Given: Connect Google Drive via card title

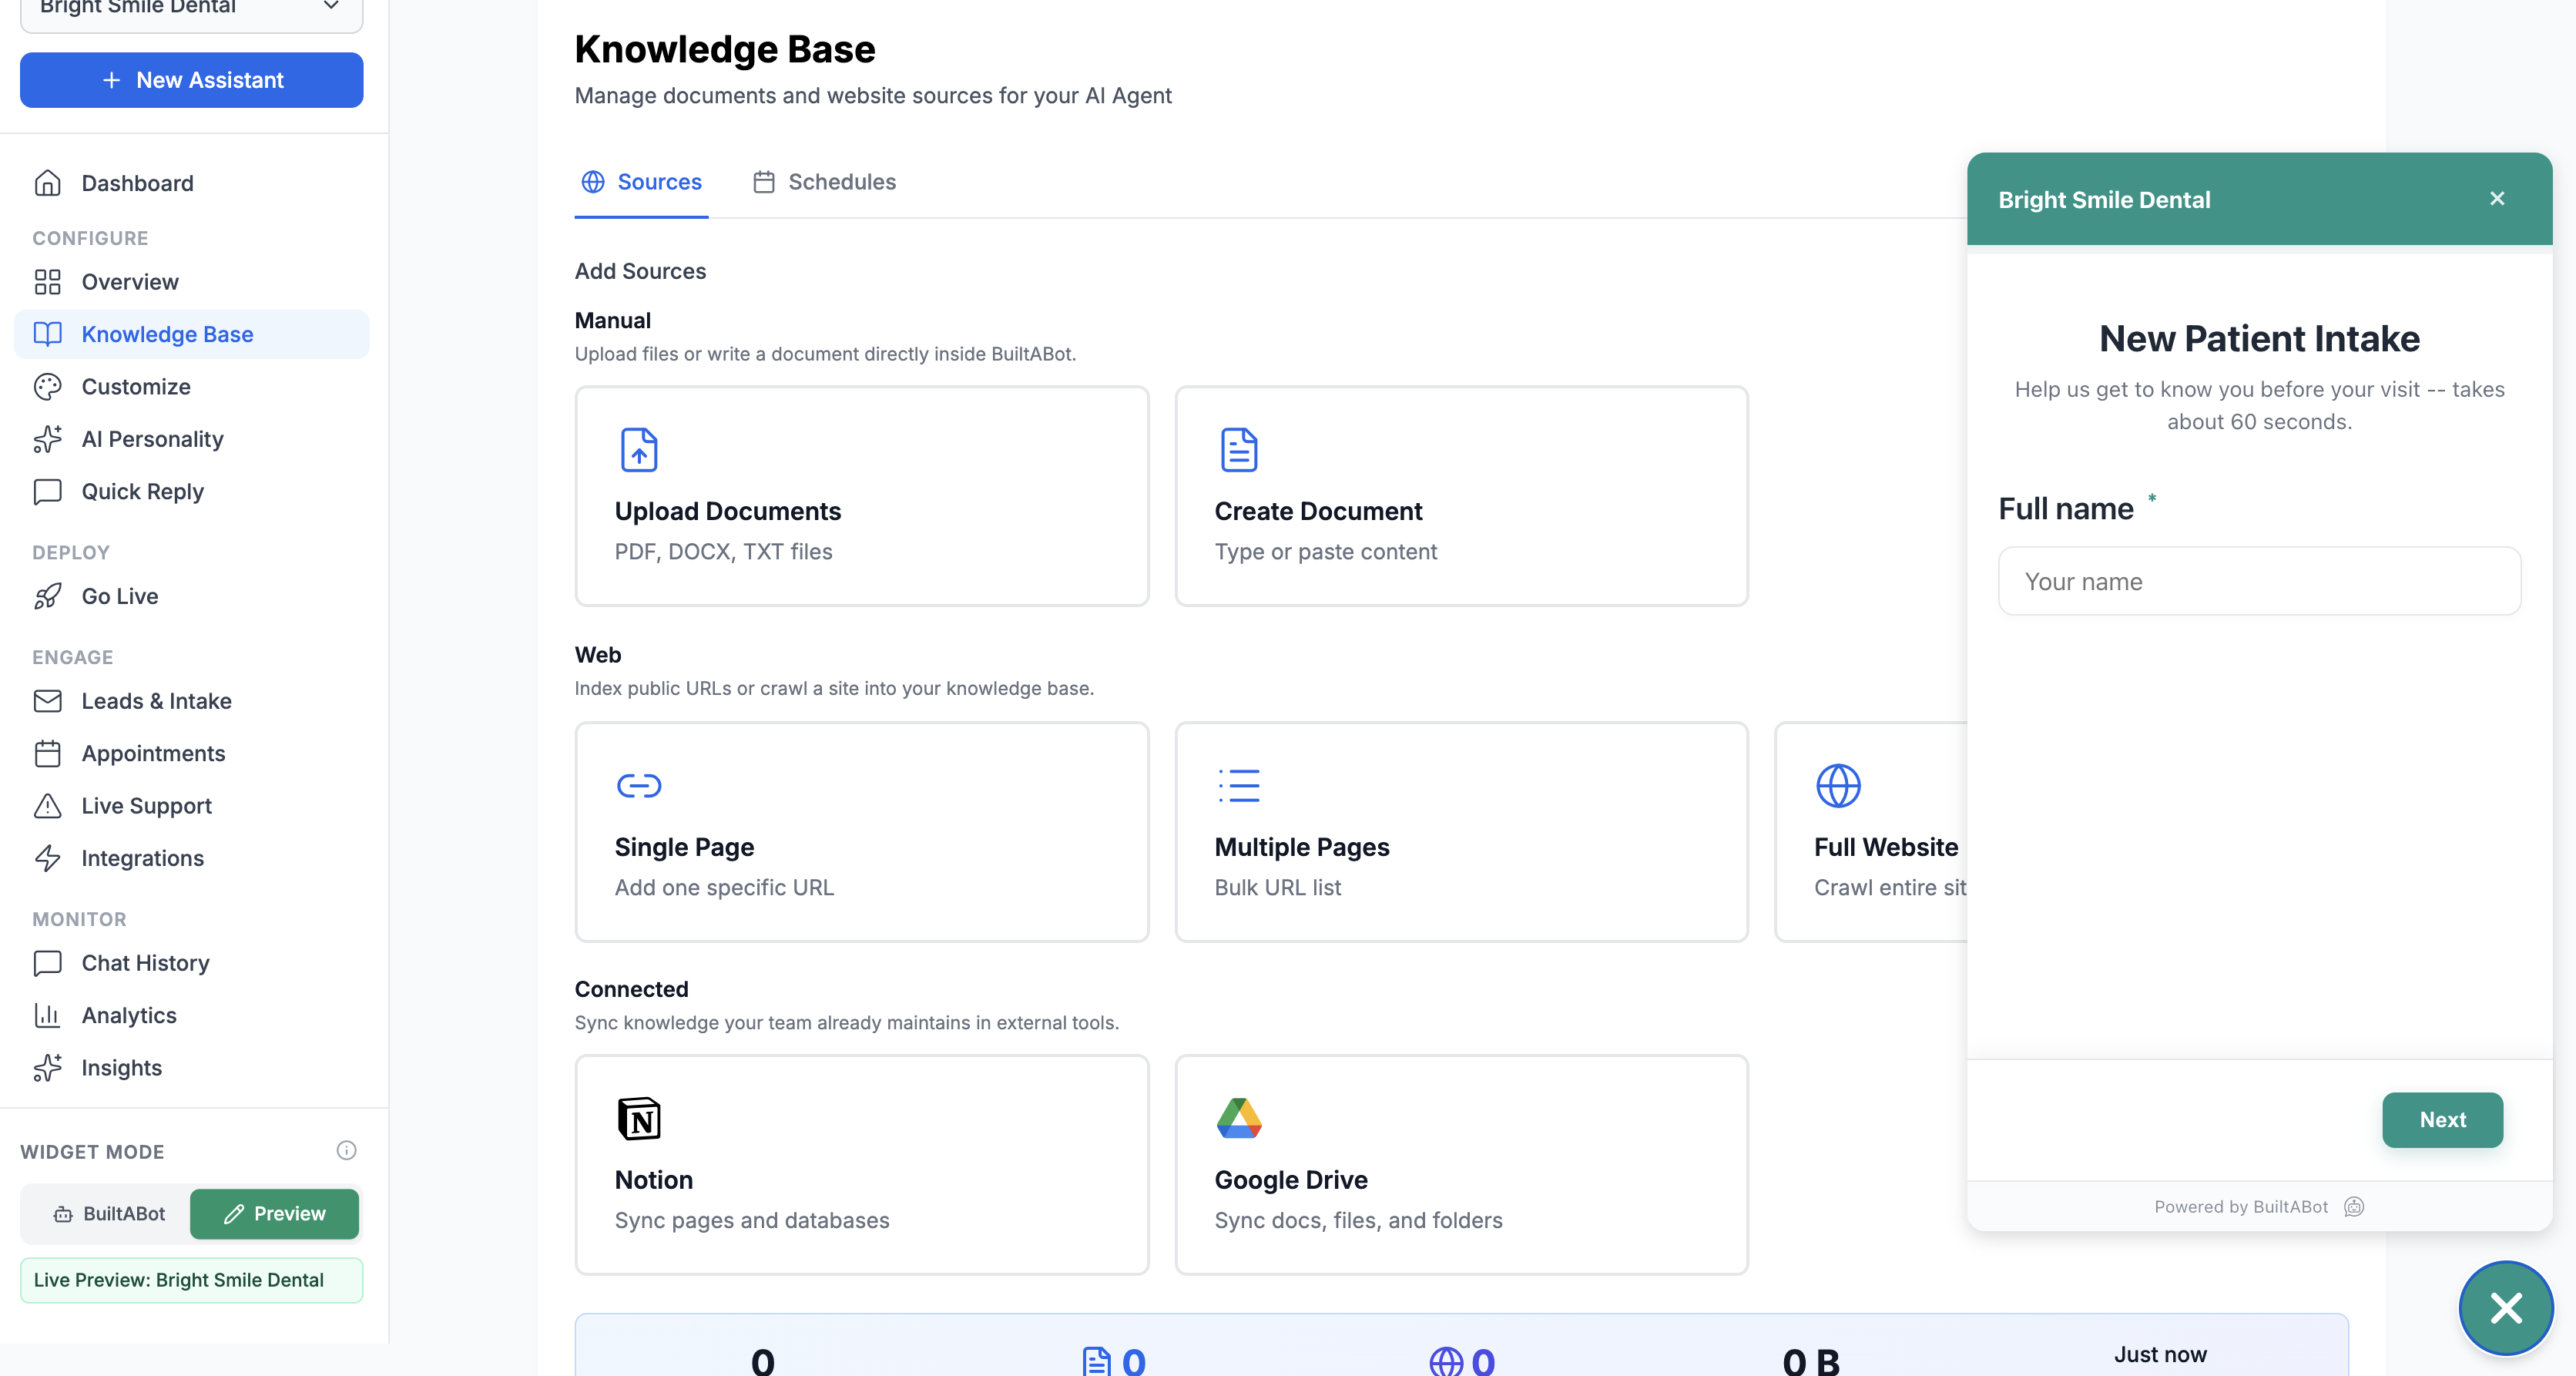Looking at the screenshot, I should click(x=1290, y=1180).
